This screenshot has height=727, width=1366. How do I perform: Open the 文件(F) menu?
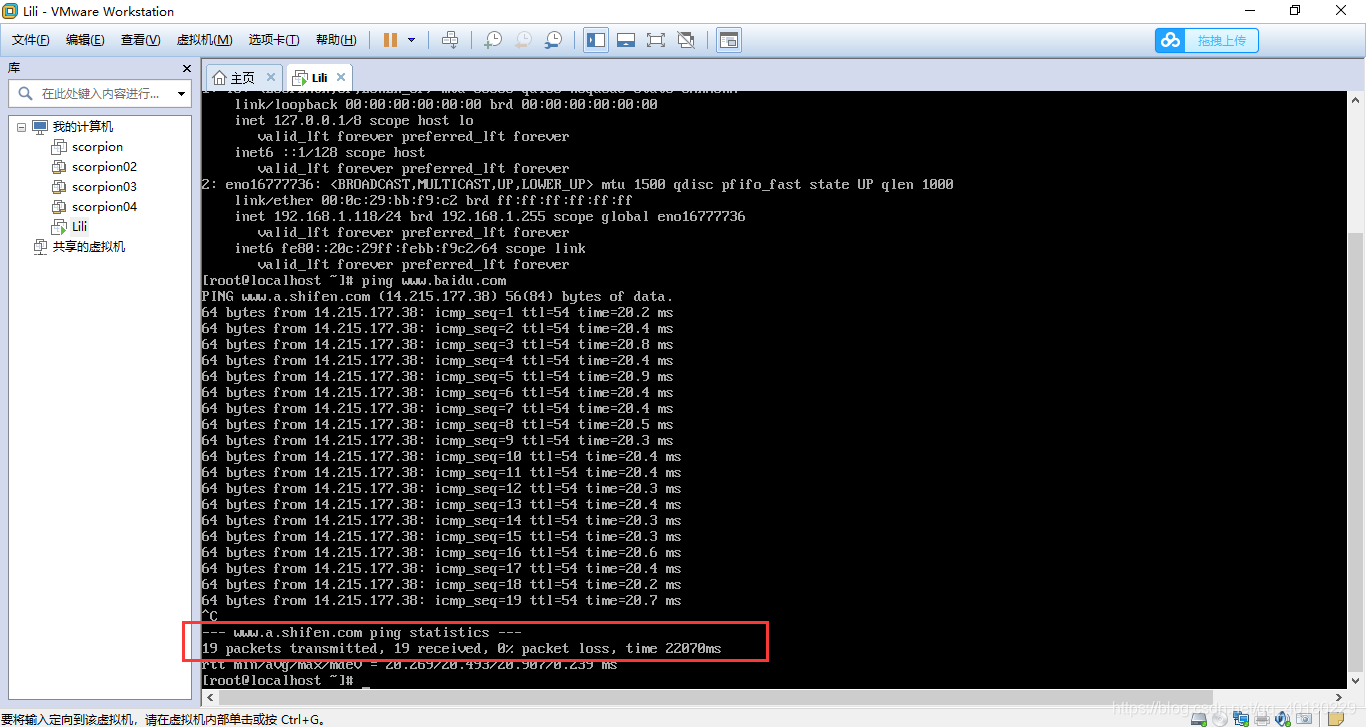point(31,40)
